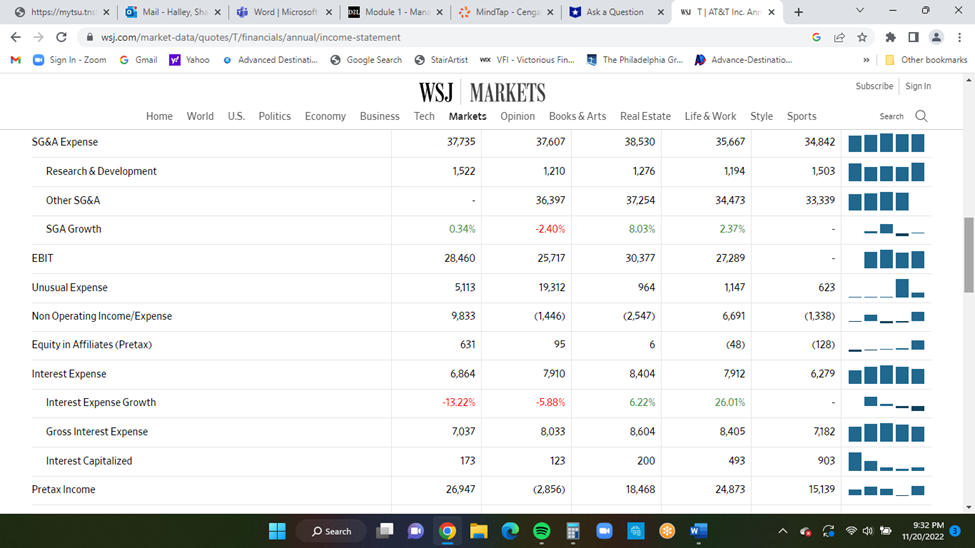Open Zoom from the taskbar

tap(604, 531)
